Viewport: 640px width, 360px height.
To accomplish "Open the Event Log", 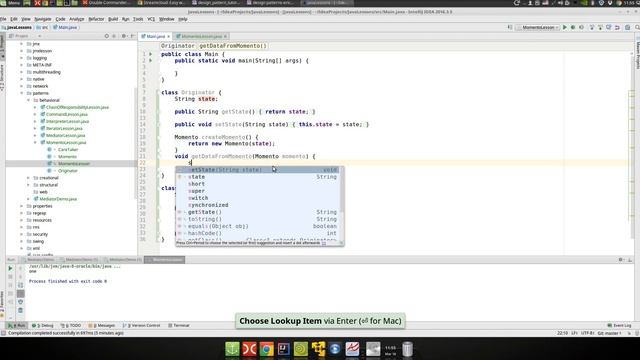I will [619, 325].
